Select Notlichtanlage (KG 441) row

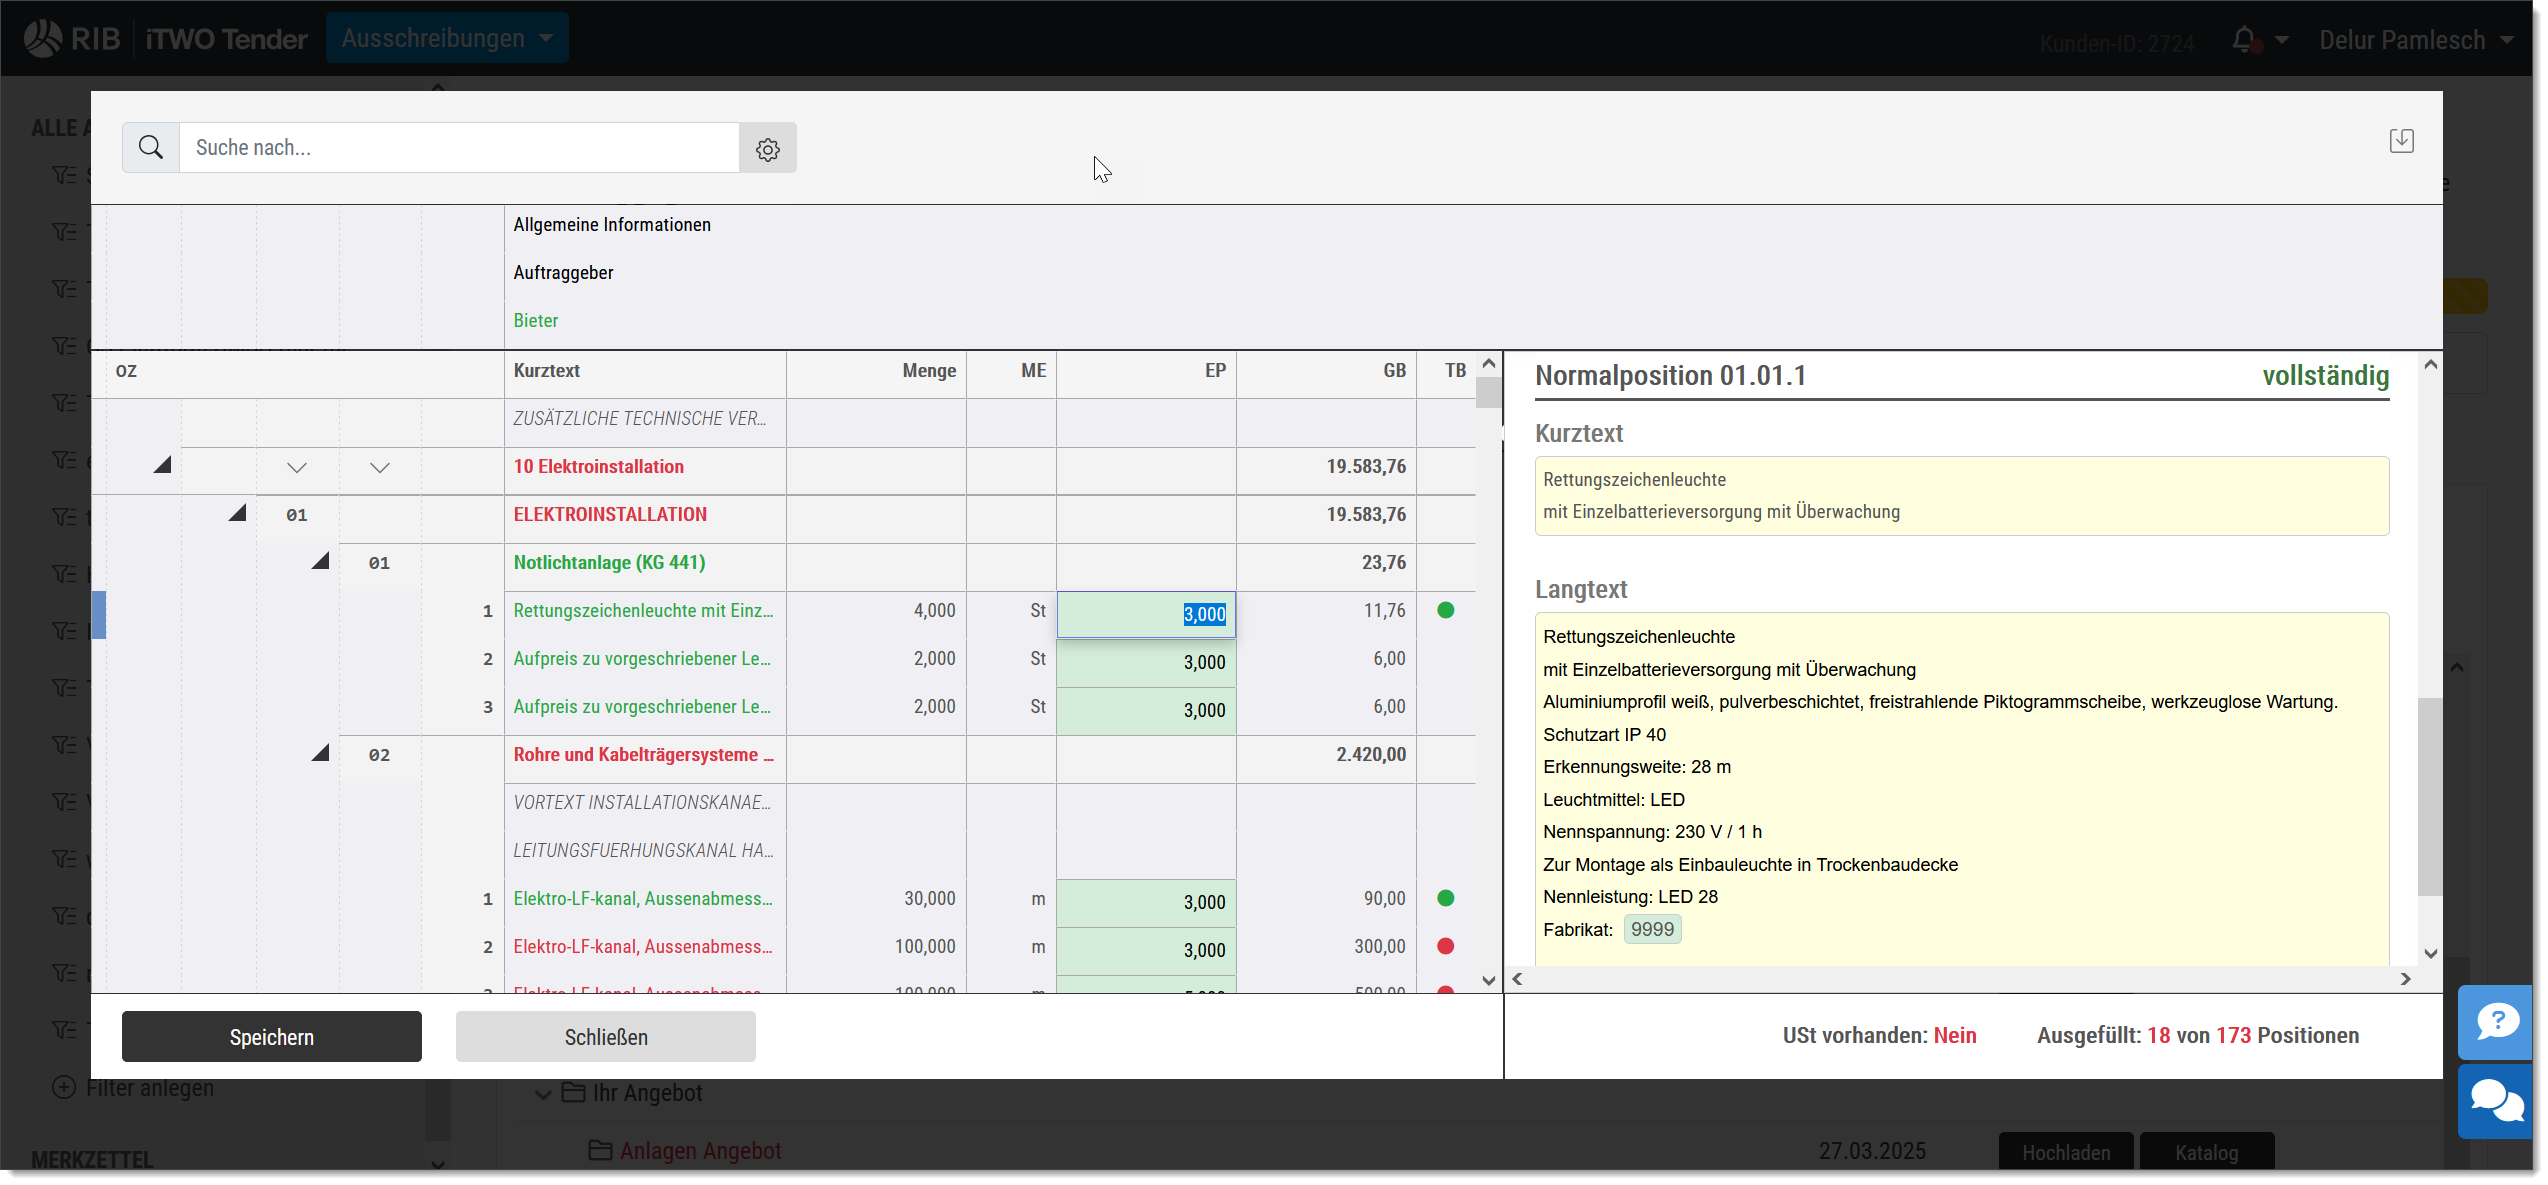(609, 562)
